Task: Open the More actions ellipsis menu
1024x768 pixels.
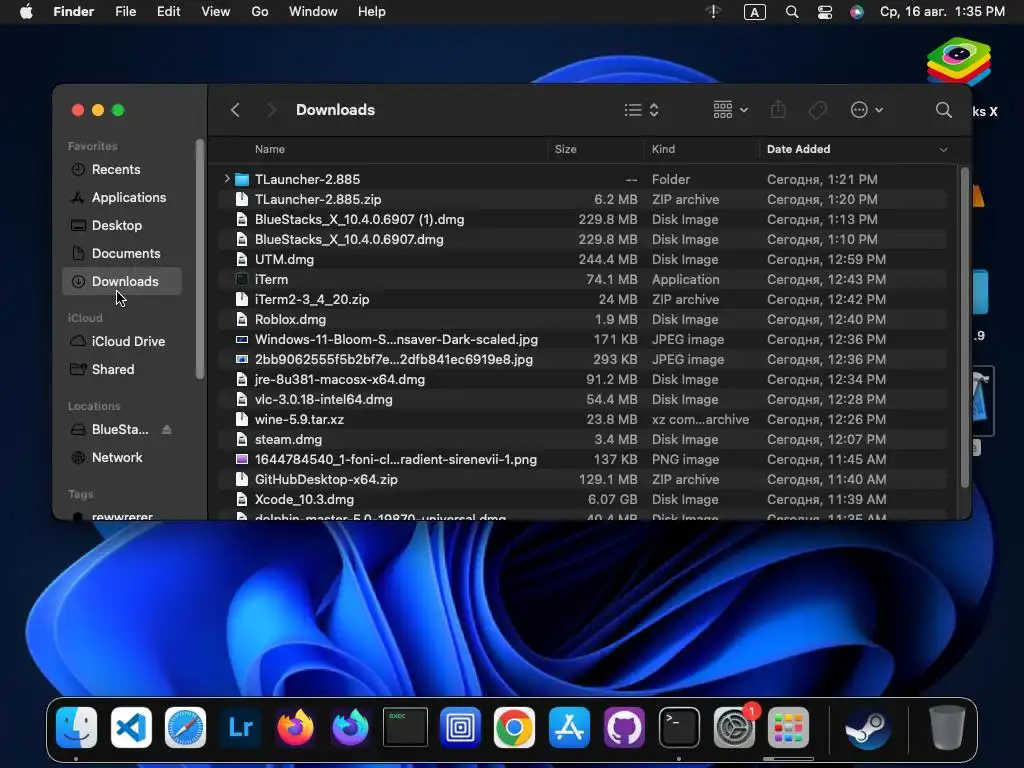Action: pyautogui.click(x=867, y=110)
